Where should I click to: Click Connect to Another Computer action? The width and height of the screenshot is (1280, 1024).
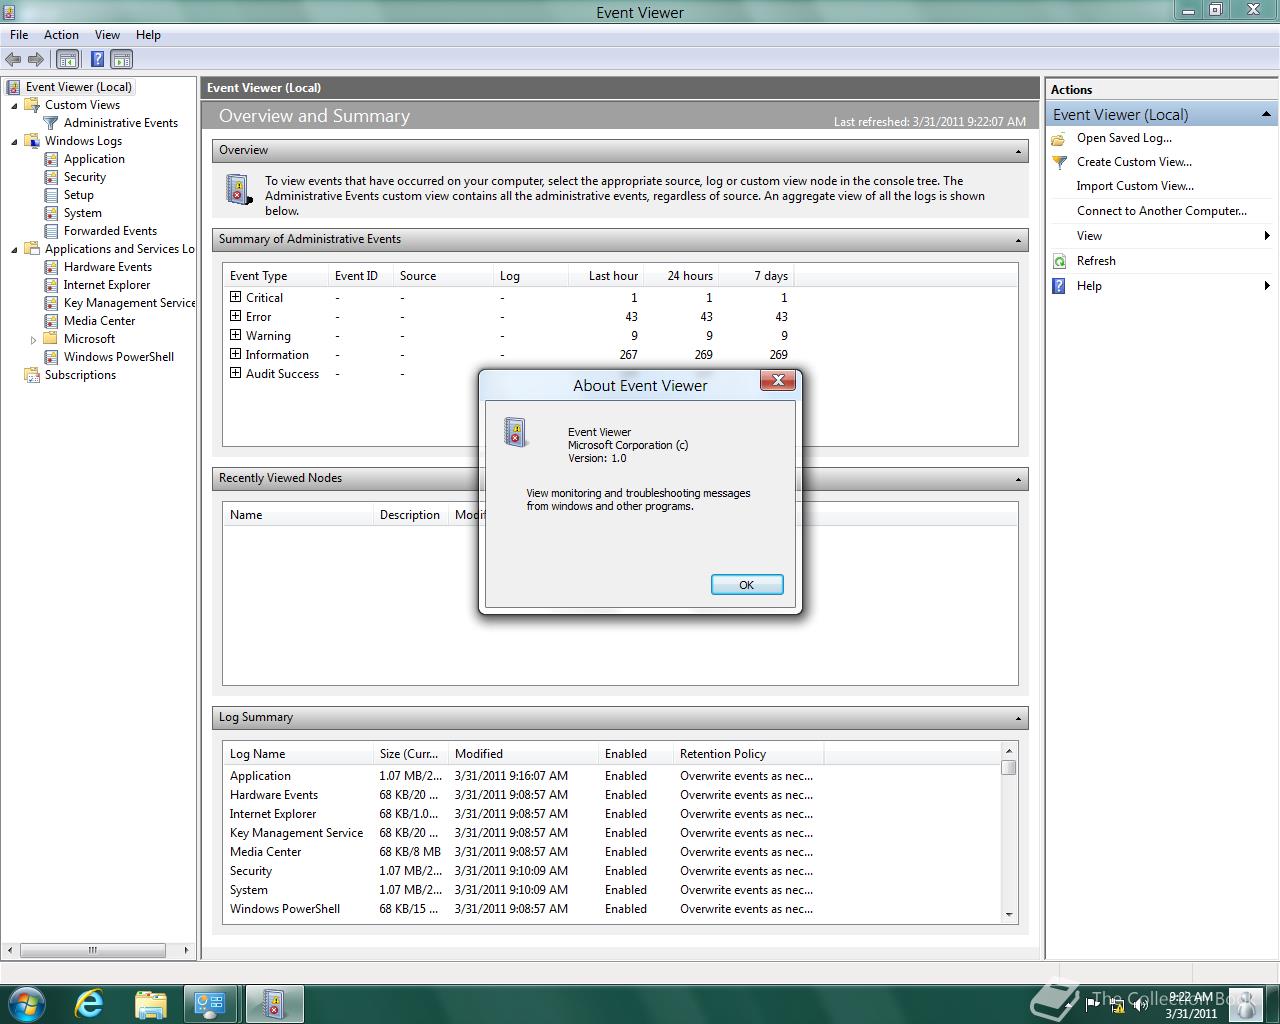click(1162, 211)
